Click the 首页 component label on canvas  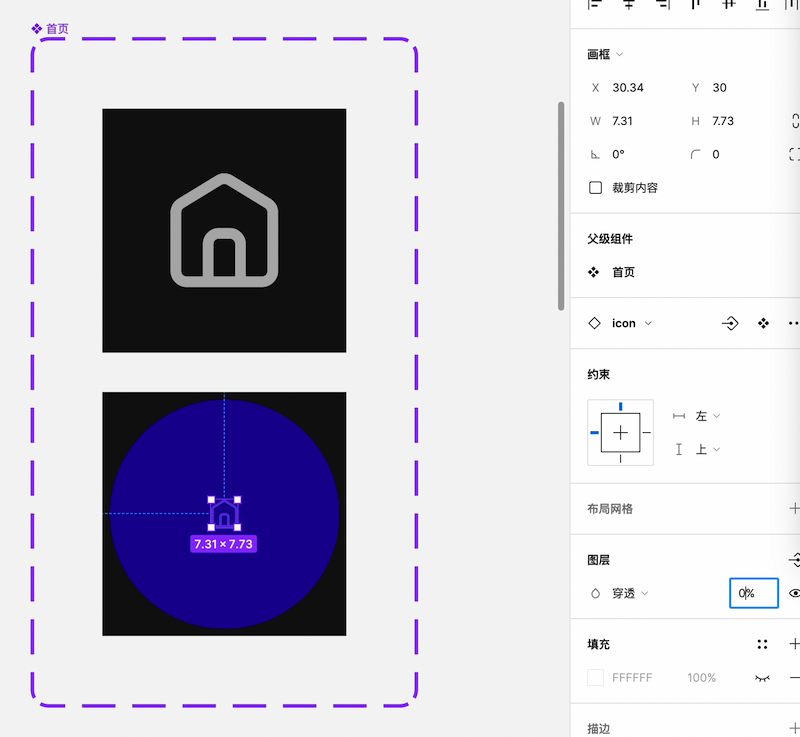point(51,29)
